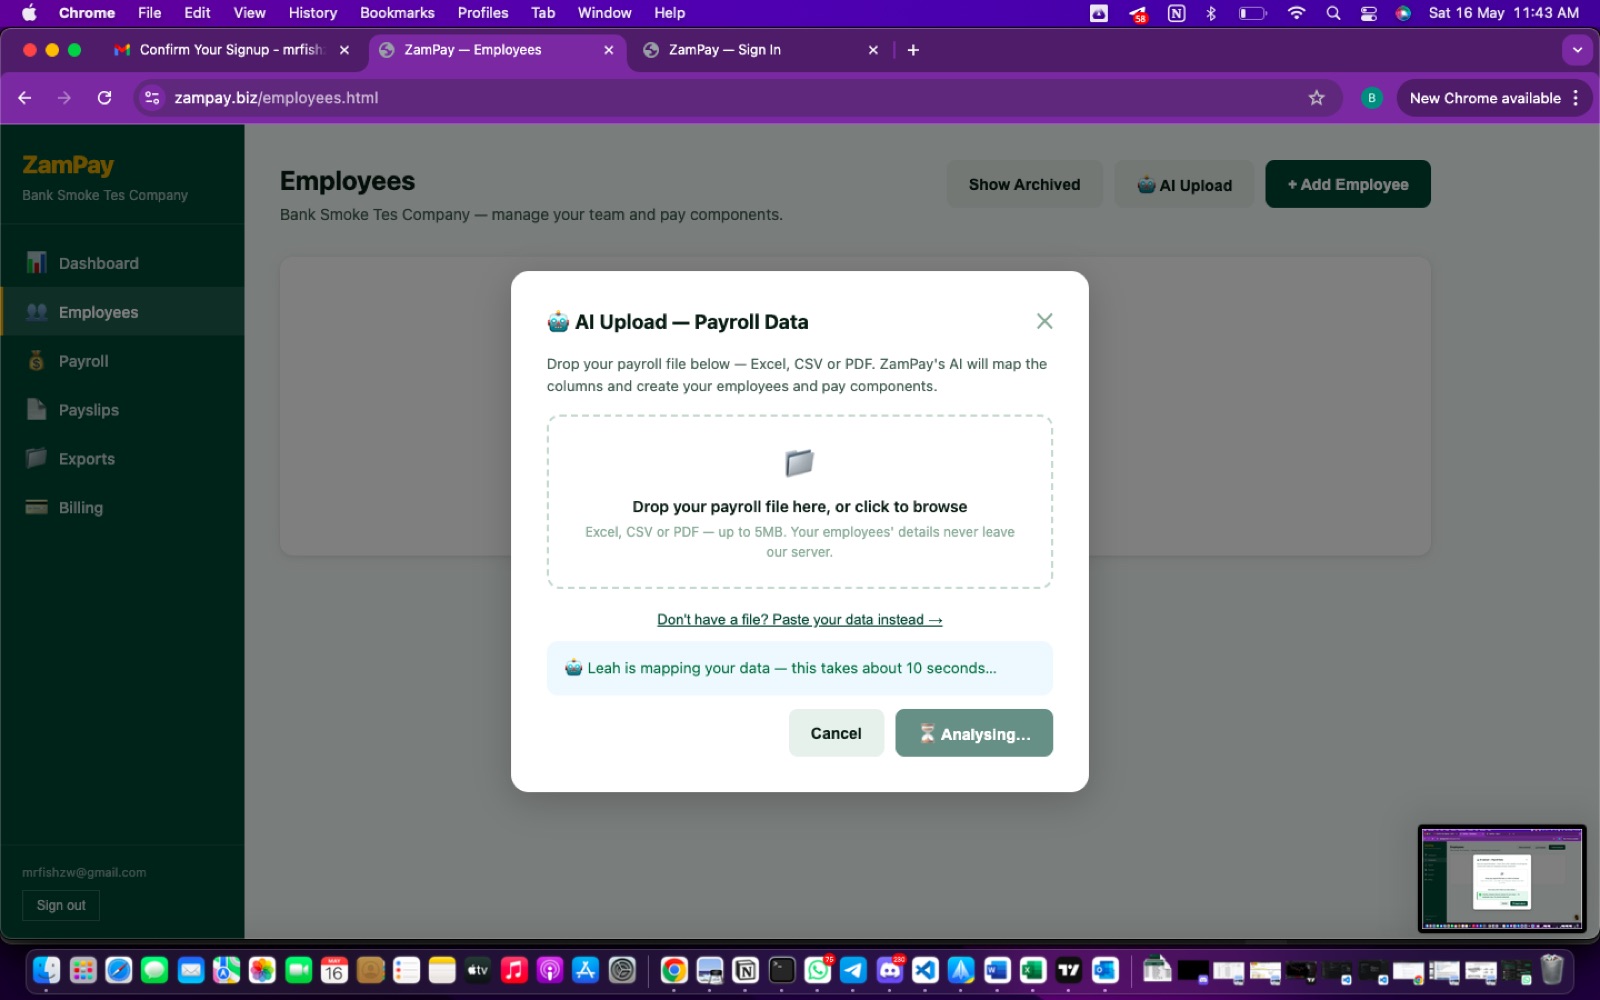View site information icon in address bar
The height and width of the screenshot is (1000, 1600).
(152, 98)
